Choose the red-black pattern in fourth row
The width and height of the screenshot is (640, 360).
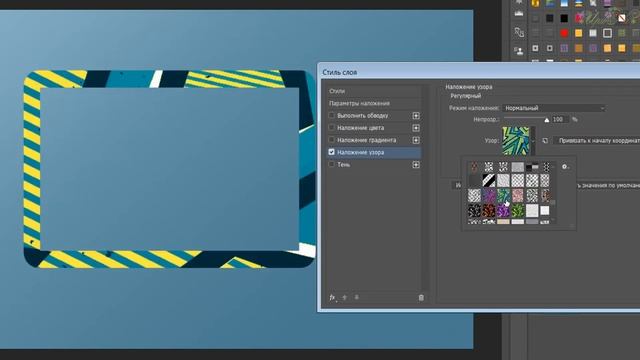click(489, 211)
